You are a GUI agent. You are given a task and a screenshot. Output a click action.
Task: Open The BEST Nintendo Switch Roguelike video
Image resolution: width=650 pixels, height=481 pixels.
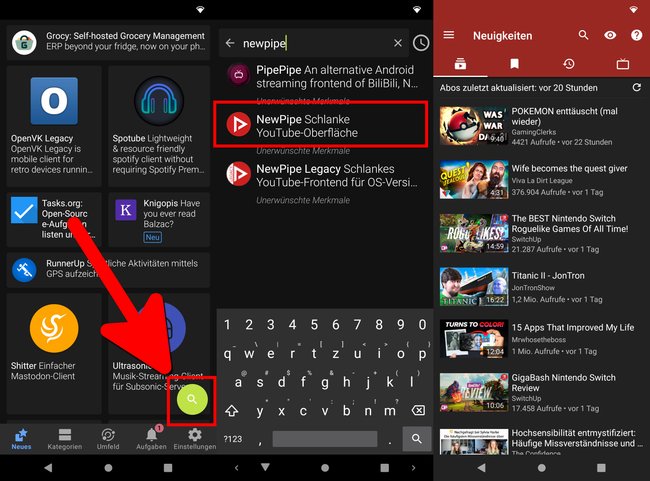point(542,233)
